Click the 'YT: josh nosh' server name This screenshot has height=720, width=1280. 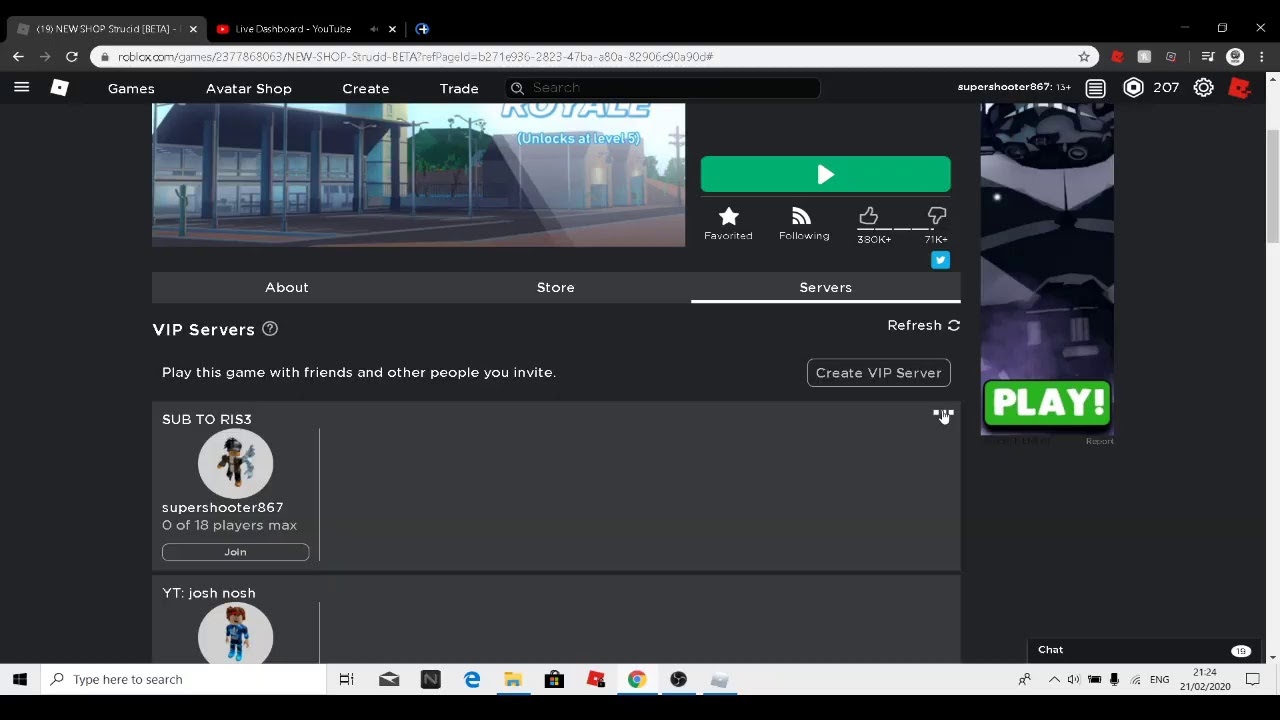pyautogui.click(x=209, y=593)
